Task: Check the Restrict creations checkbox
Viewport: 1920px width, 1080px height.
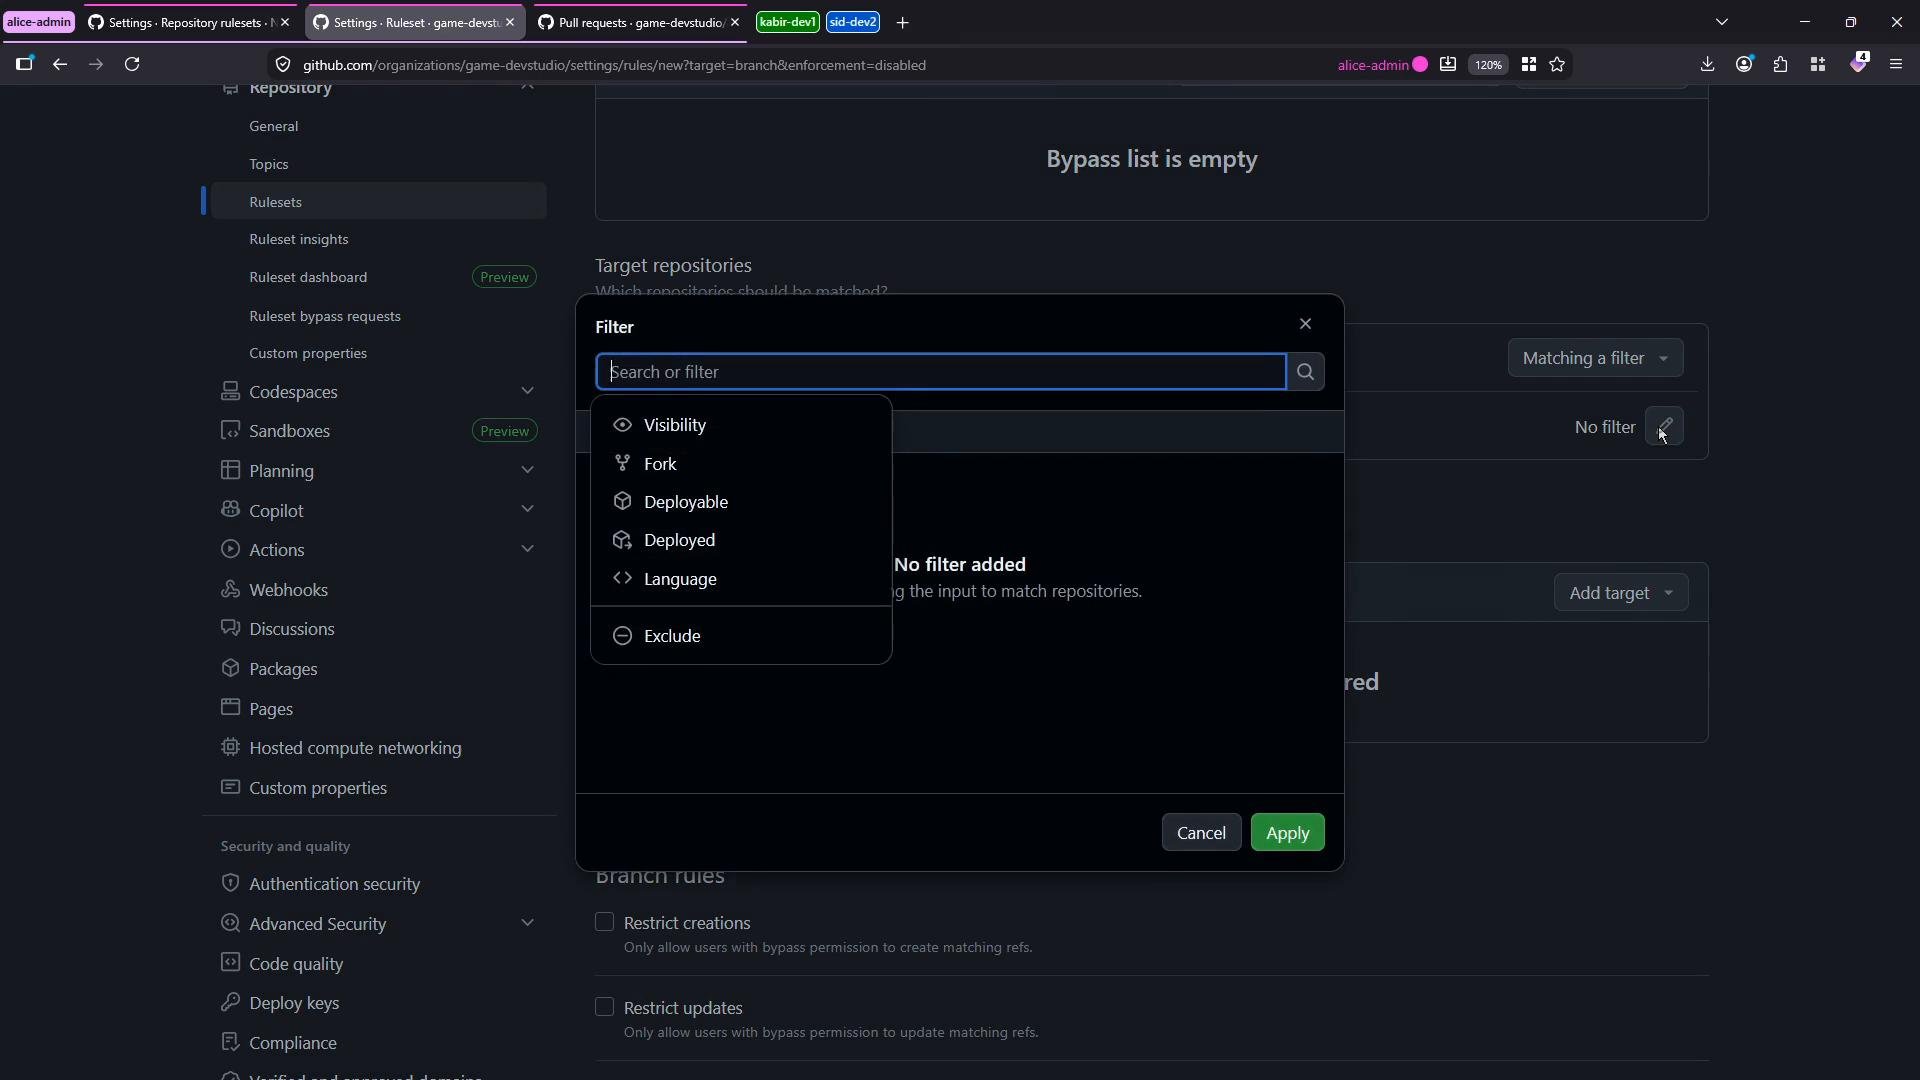Action: click(x=604, y=922)
